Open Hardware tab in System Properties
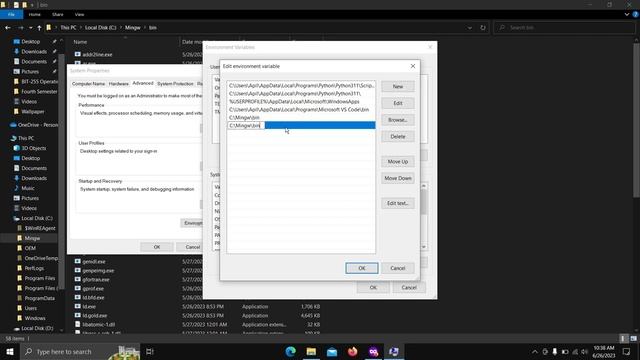Viewport: 640px width, 360px height. tap(119, 84)
